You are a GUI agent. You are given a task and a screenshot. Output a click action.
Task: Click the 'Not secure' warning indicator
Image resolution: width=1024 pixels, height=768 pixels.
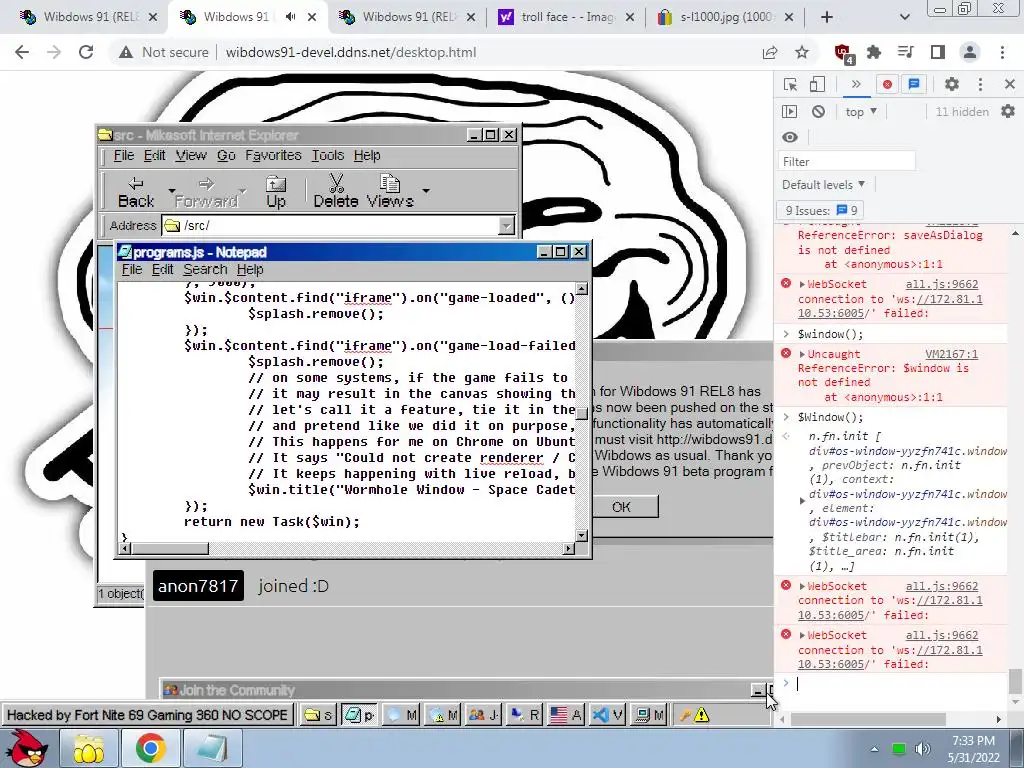click(x=164, y=52)
